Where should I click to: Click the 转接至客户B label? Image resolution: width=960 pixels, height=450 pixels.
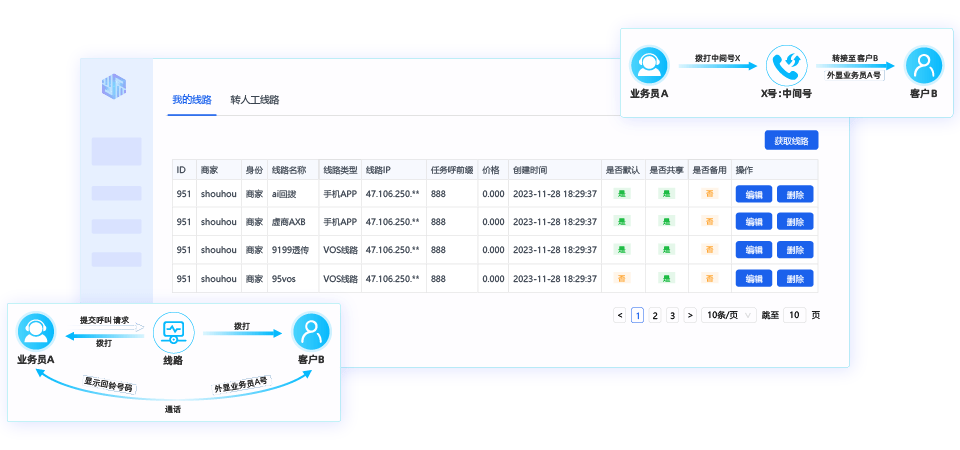[855, 58]
